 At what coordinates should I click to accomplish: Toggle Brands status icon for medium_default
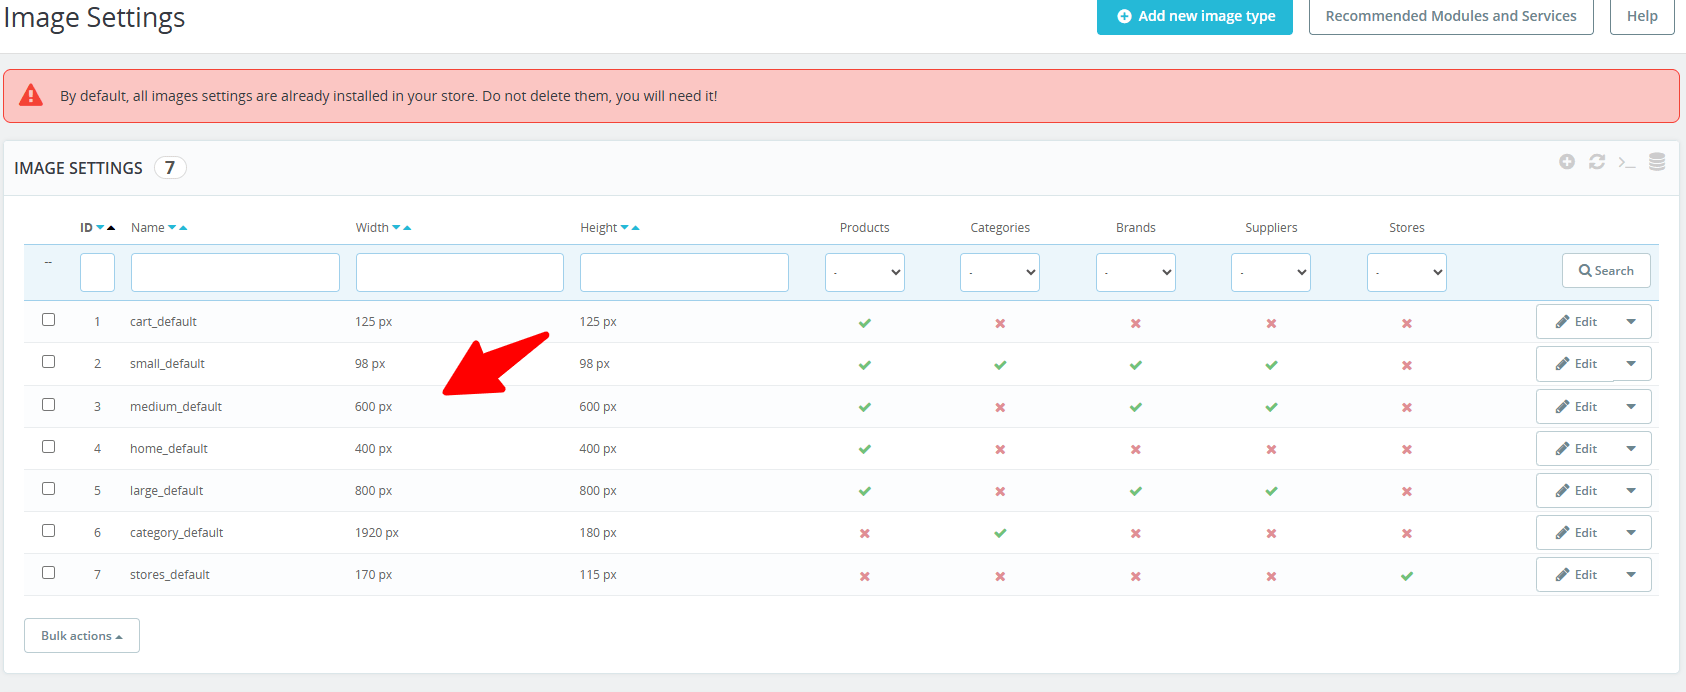click(x=1136, y=407)
